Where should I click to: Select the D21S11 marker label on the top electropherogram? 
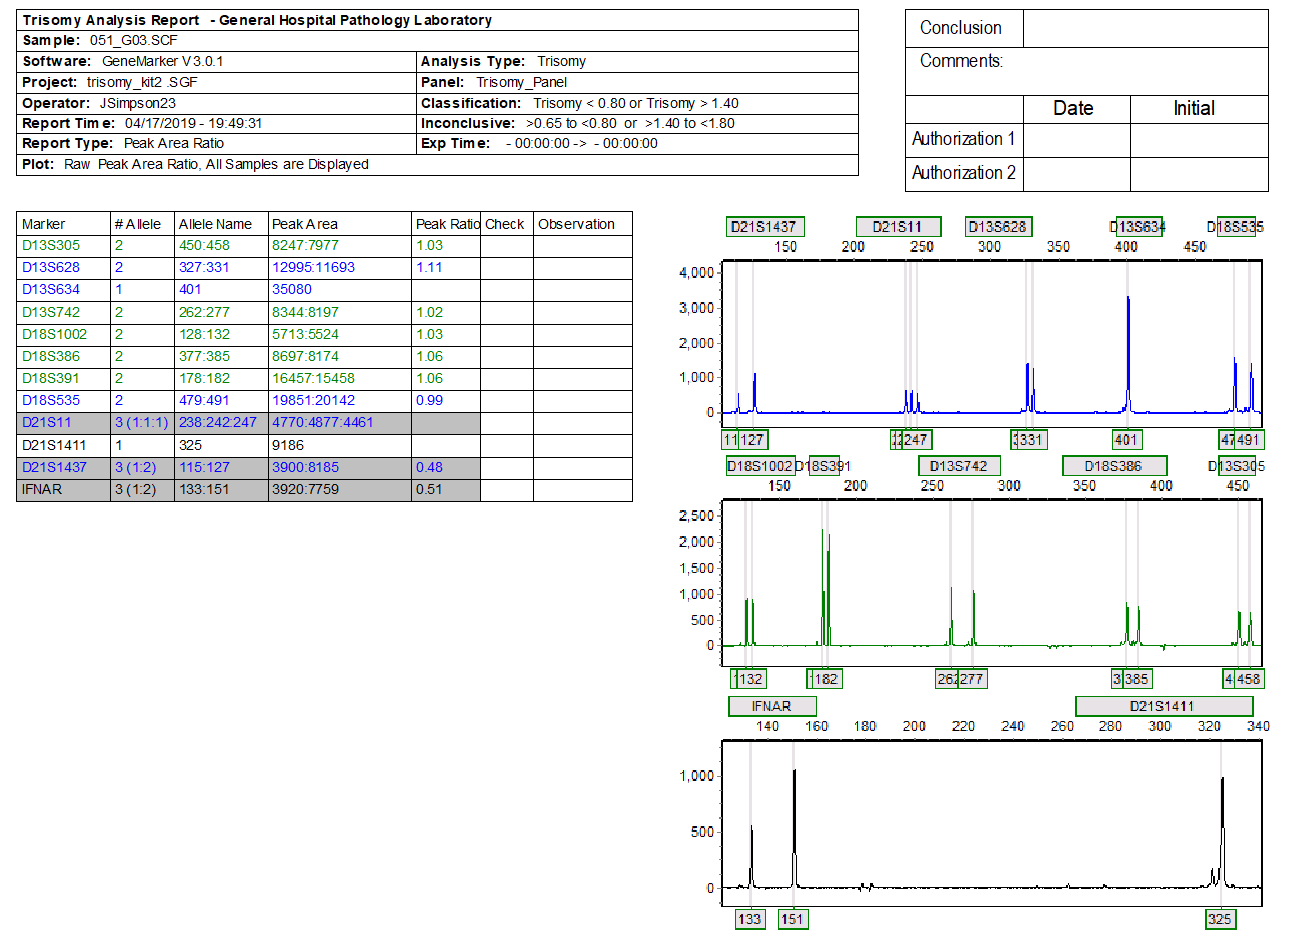coord(899,227)
